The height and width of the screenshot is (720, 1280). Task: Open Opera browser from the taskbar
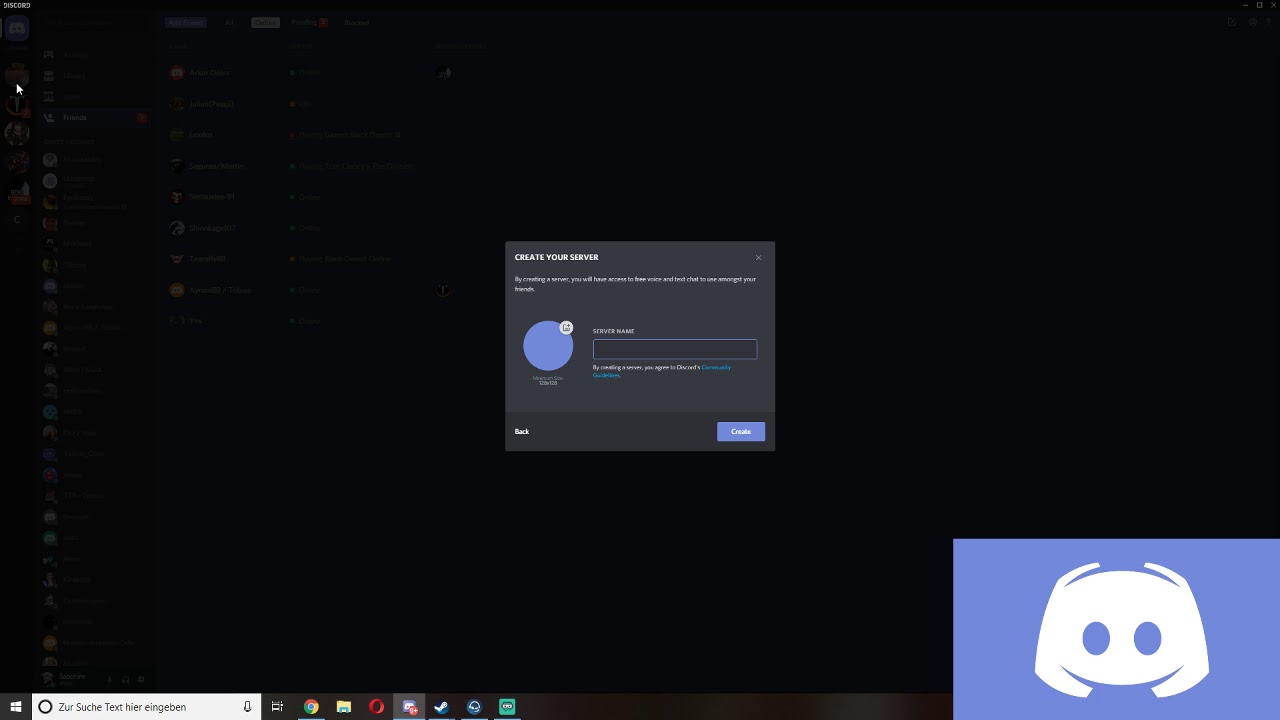(x=376, y=707)
